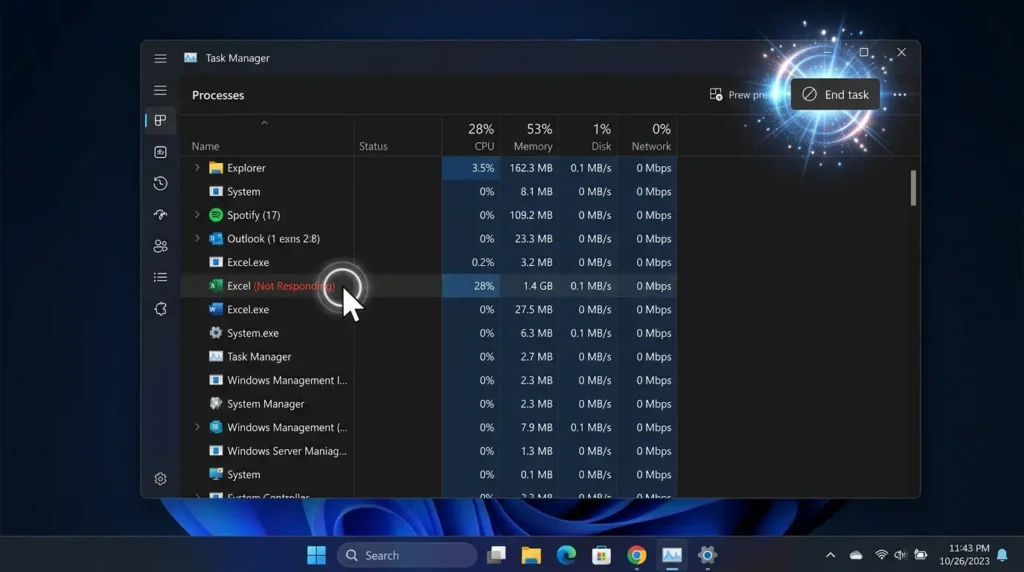Expand the Spotify (17) process group
This screenshot has width=1024, height=572.
197,215
